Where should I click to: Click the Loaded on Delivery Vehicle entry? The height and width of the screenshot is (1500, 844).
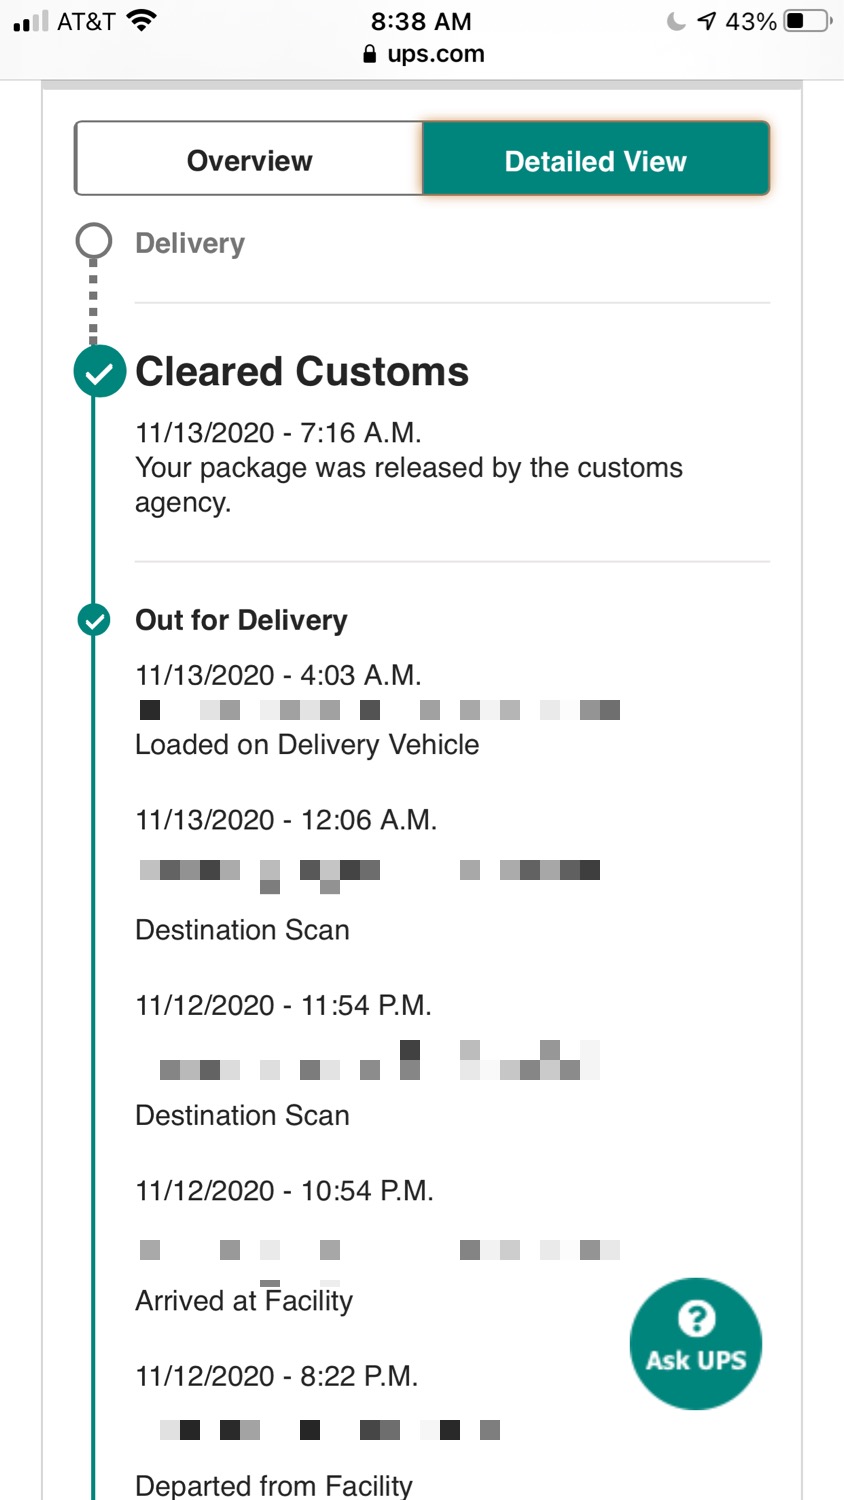pos(307,745)
